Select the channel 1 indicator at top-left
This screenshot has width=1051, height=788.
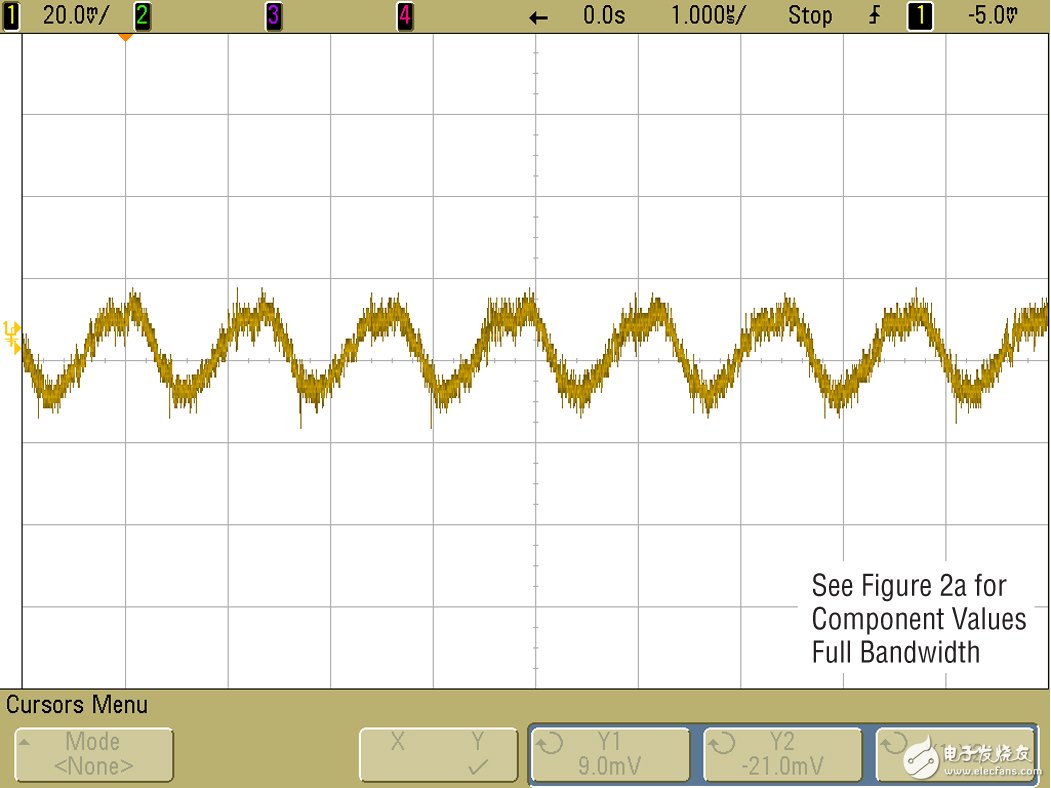[x=11, y=16]
